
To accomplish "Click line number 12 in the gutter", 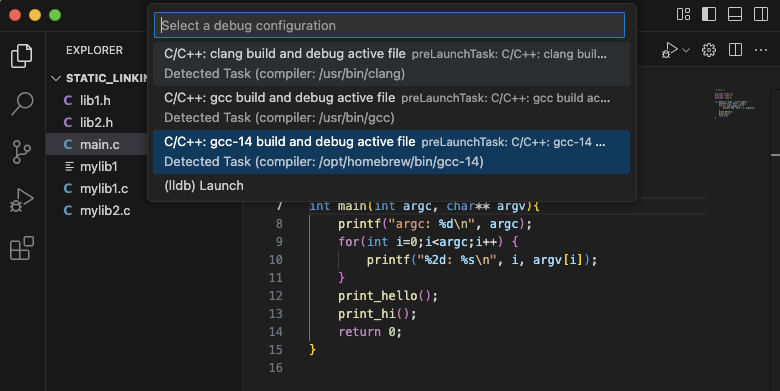I will (276, 296).
